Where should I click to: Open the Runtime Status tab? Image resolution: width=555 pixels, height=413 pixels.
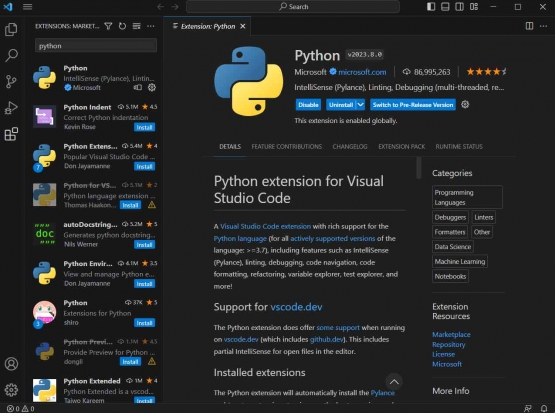point(459,147)
